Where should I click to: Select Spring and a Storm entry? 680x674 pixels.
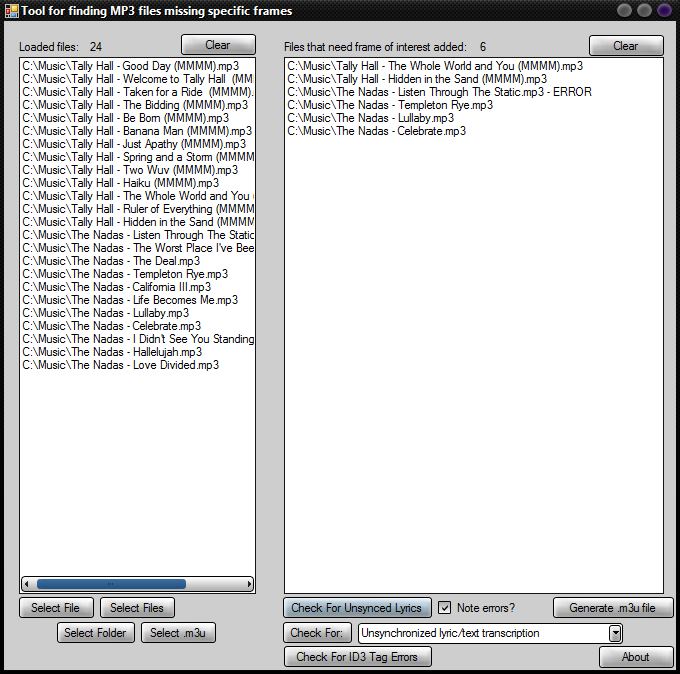pyautogui.click(x=137, y=157)
